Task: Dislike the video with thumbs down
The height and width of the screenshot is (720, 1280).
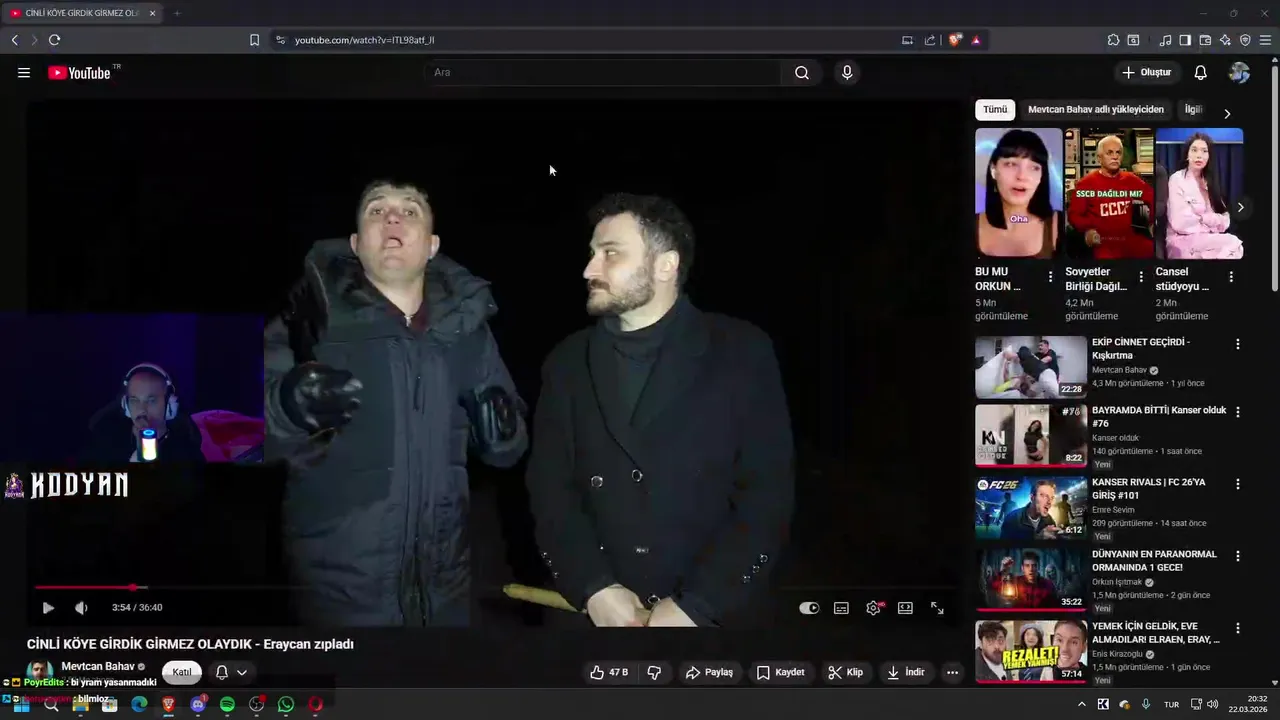Action: (654, 673)
